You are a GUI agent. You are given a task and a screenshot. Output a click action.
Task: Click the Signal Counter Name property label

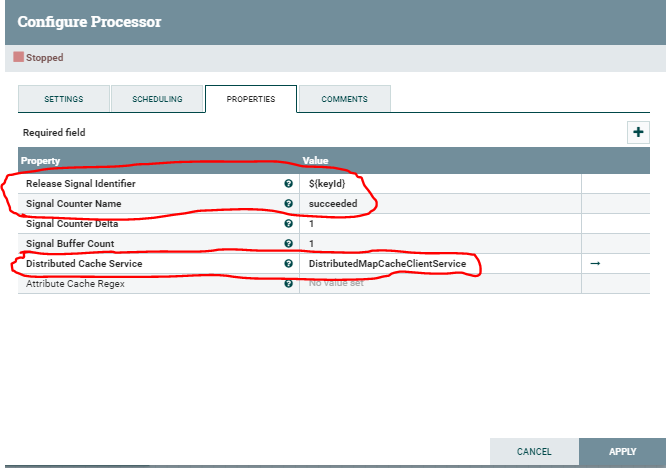73,203
